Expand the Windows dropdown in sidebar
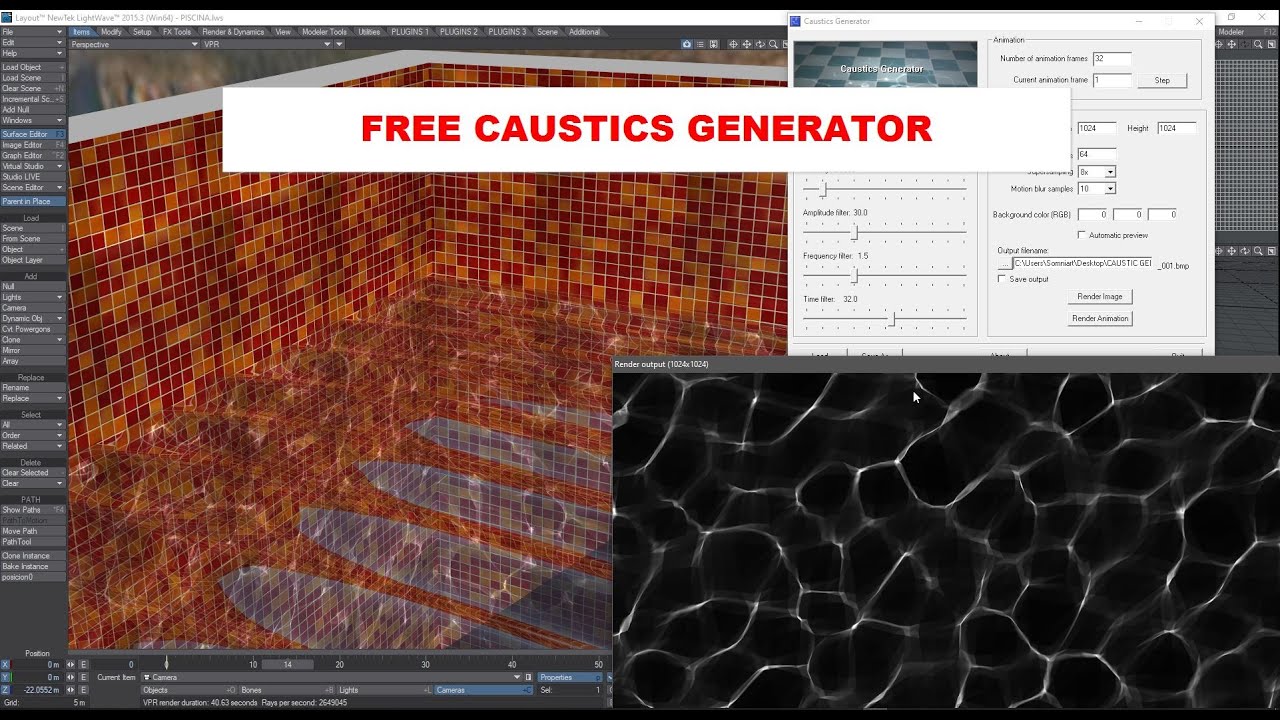This screenshot has width=1280, height=720. [33, 120]
